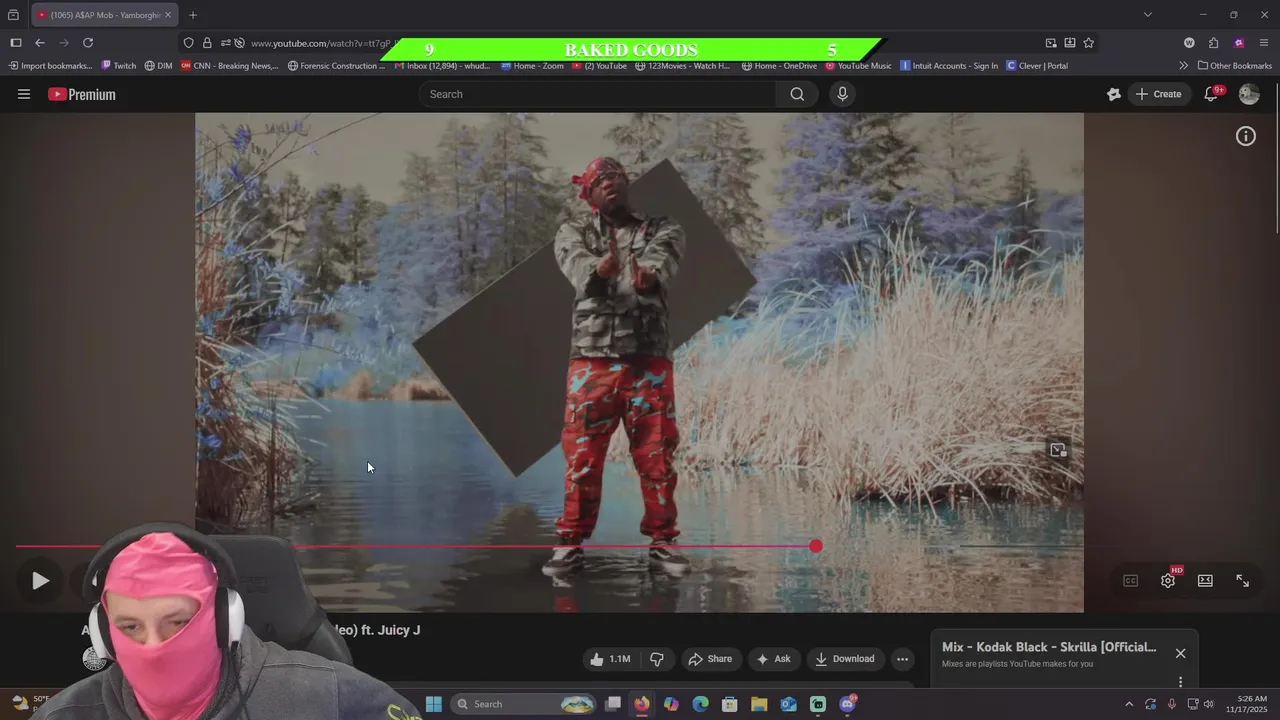1280x720 pixels.
Task: View site security lock info
Action: pyautogui.click(x=207, y=43)
